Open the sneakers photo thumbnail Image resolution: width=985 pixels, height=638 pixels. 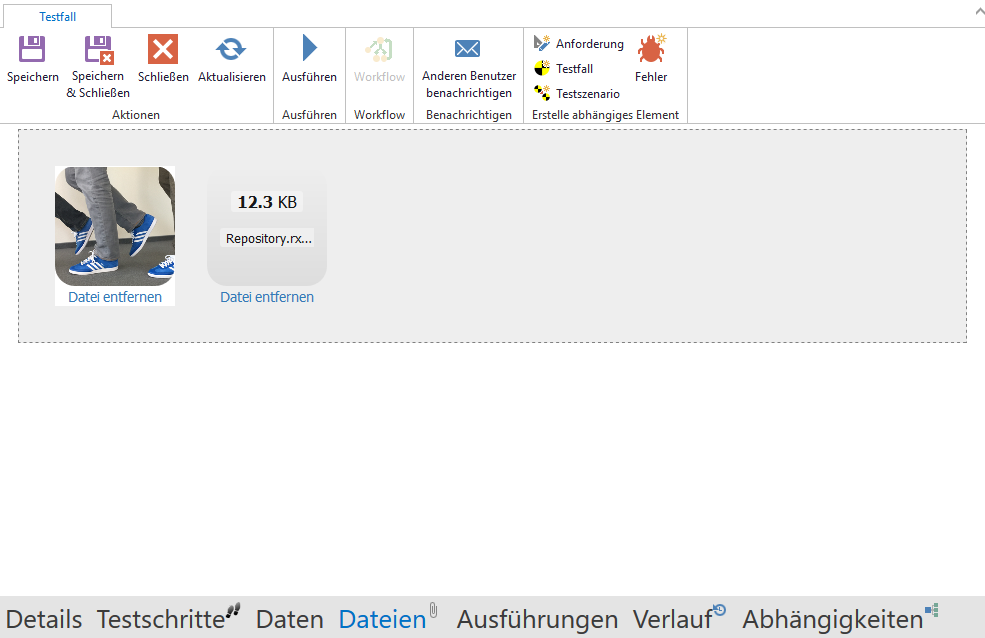[115, 226]
